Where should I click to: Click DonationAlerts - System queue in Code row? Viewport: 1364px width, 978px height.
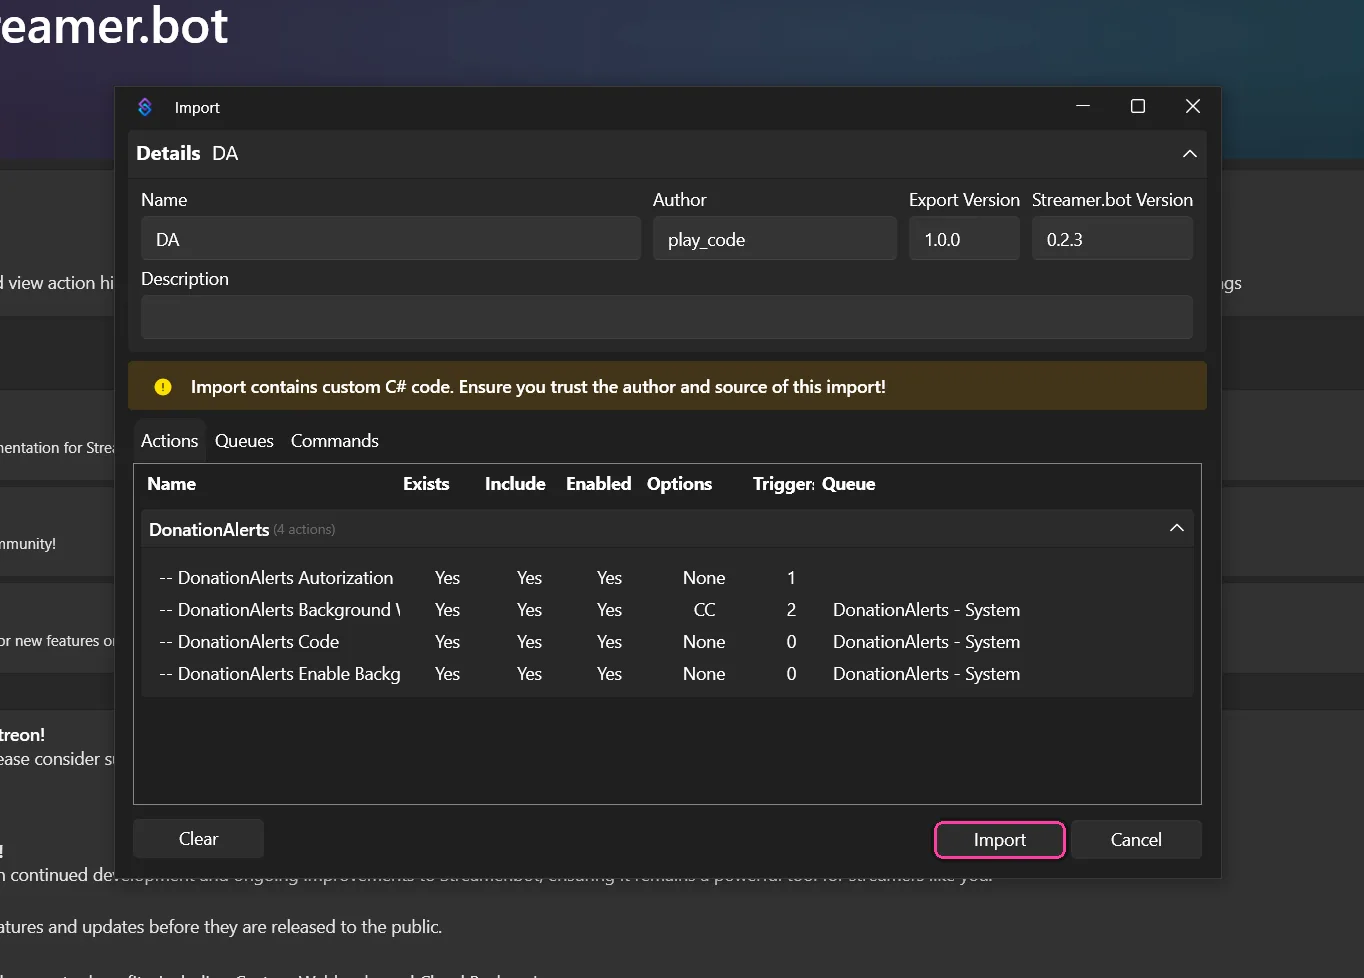(926, 642)
